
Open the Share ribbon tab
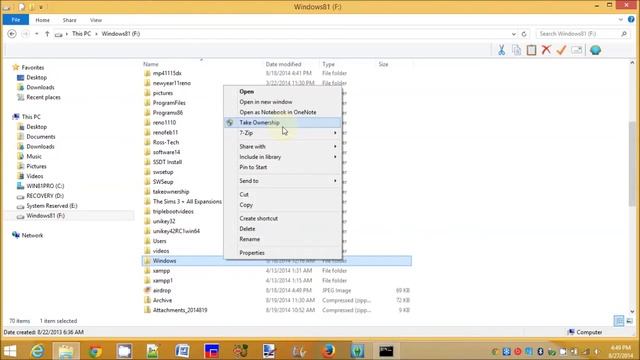(x=69, y=20)
